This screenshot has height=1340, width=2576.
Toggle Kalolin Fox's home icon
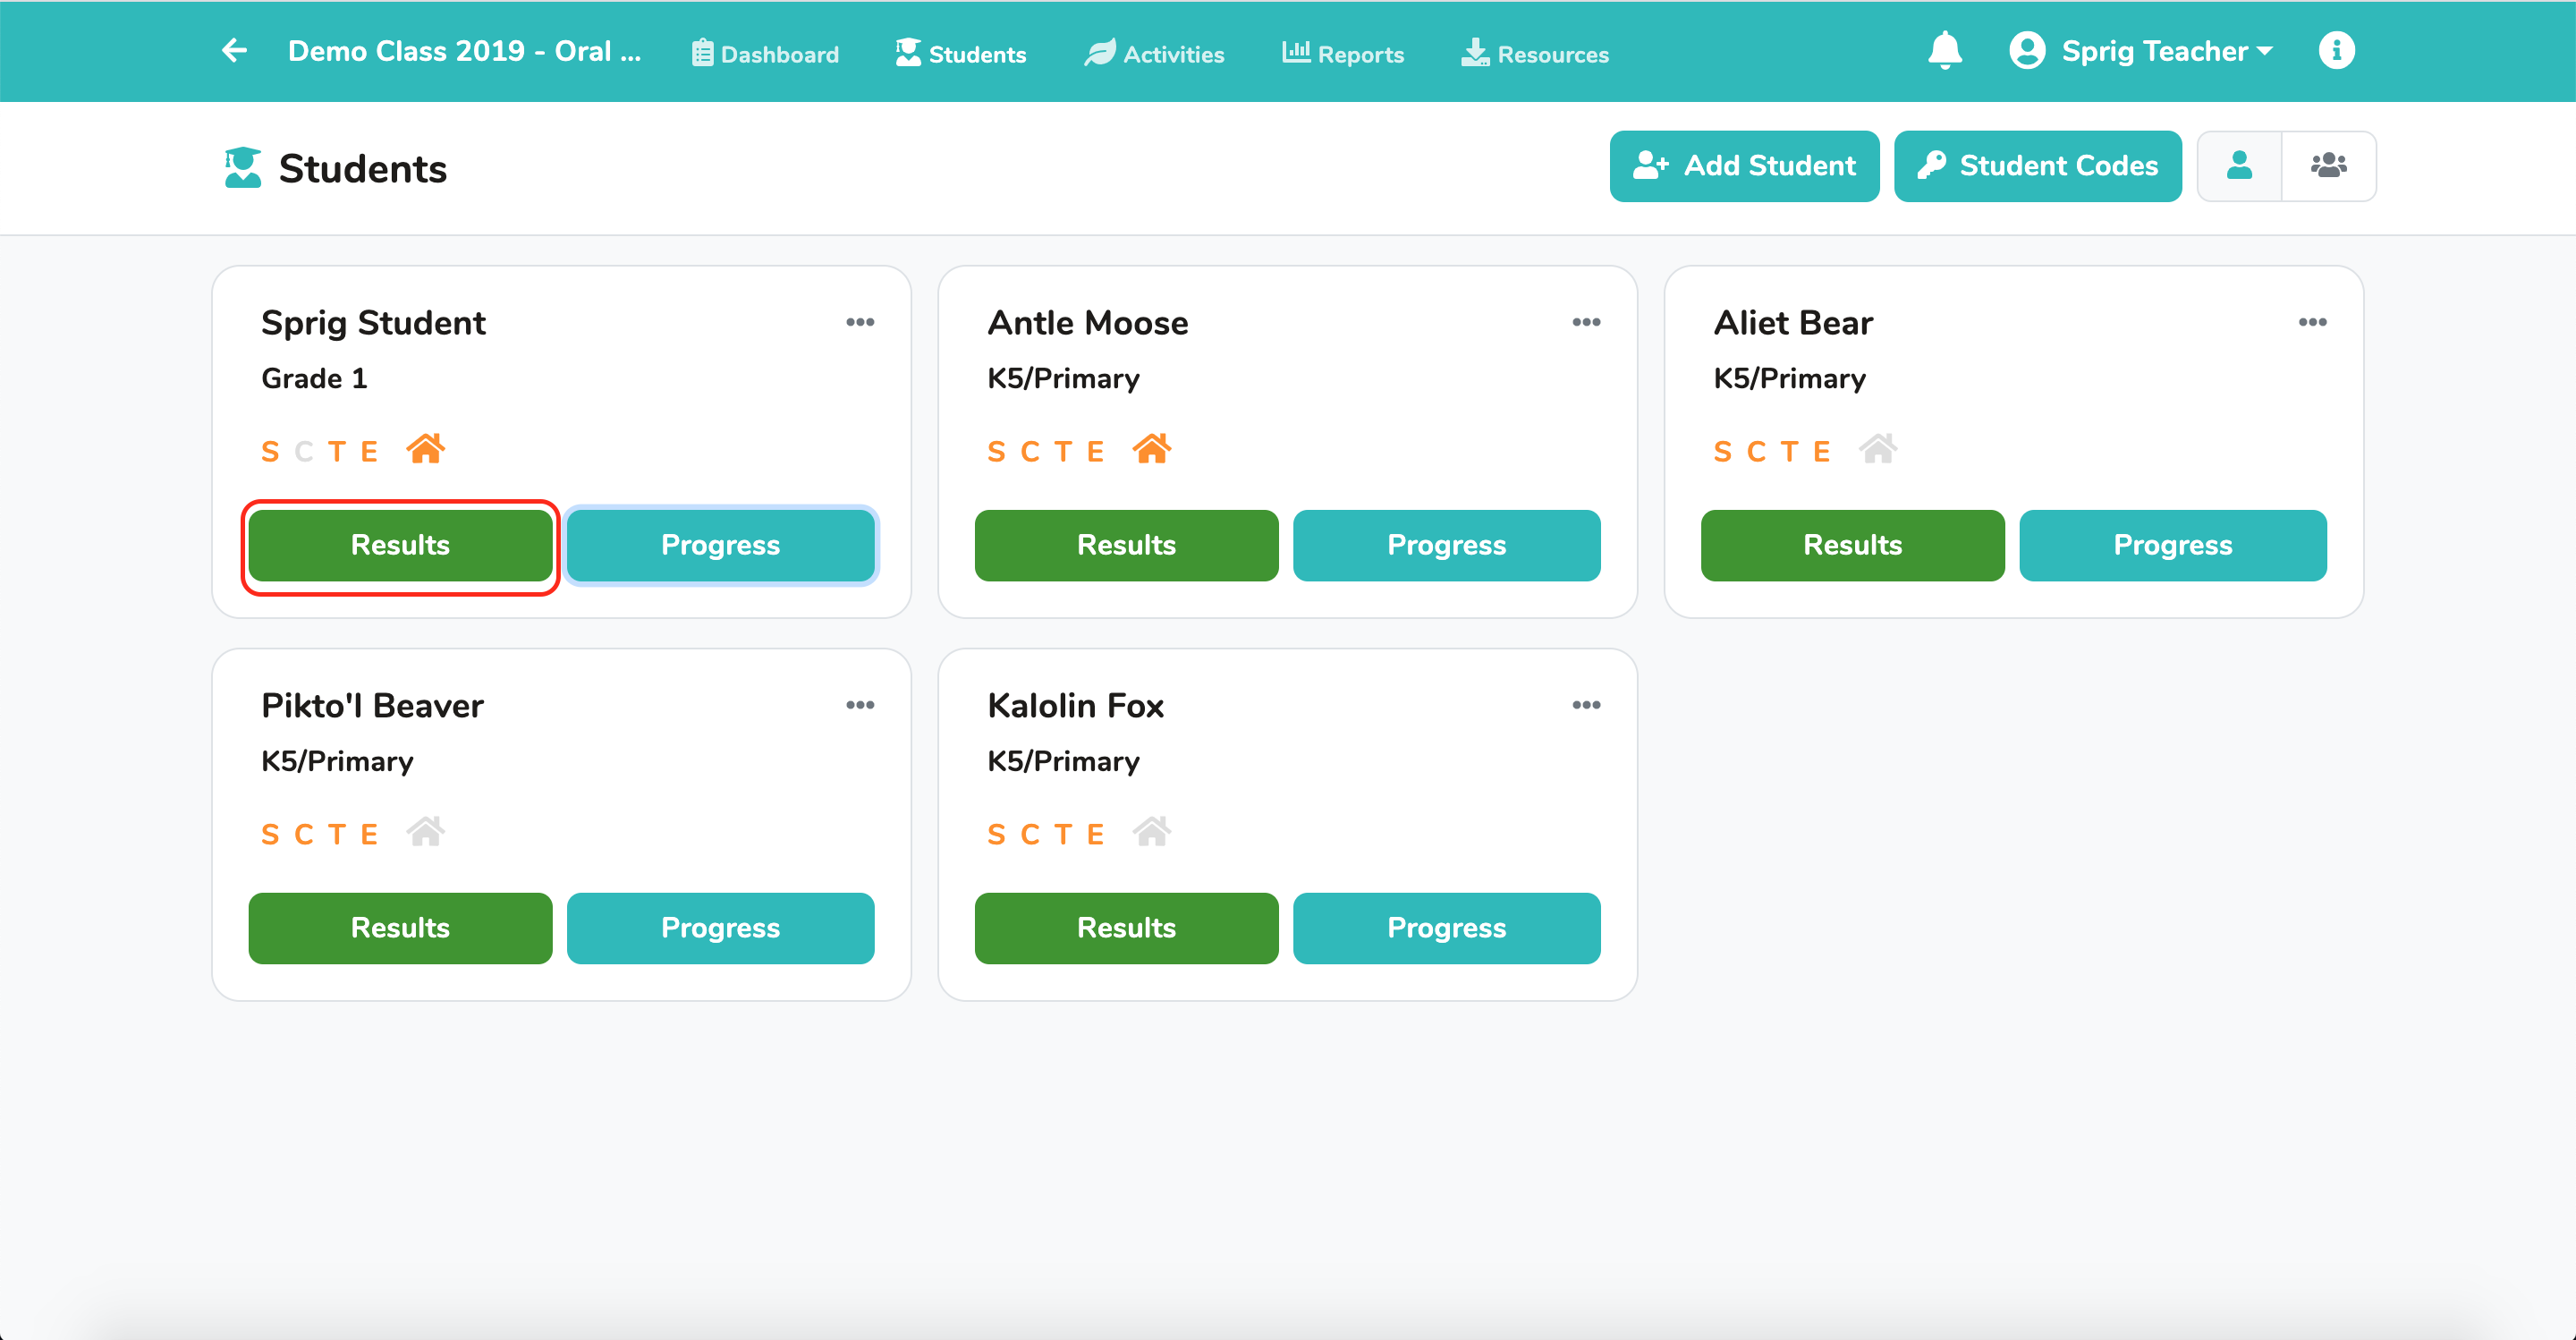click(x=1152, y=832)
